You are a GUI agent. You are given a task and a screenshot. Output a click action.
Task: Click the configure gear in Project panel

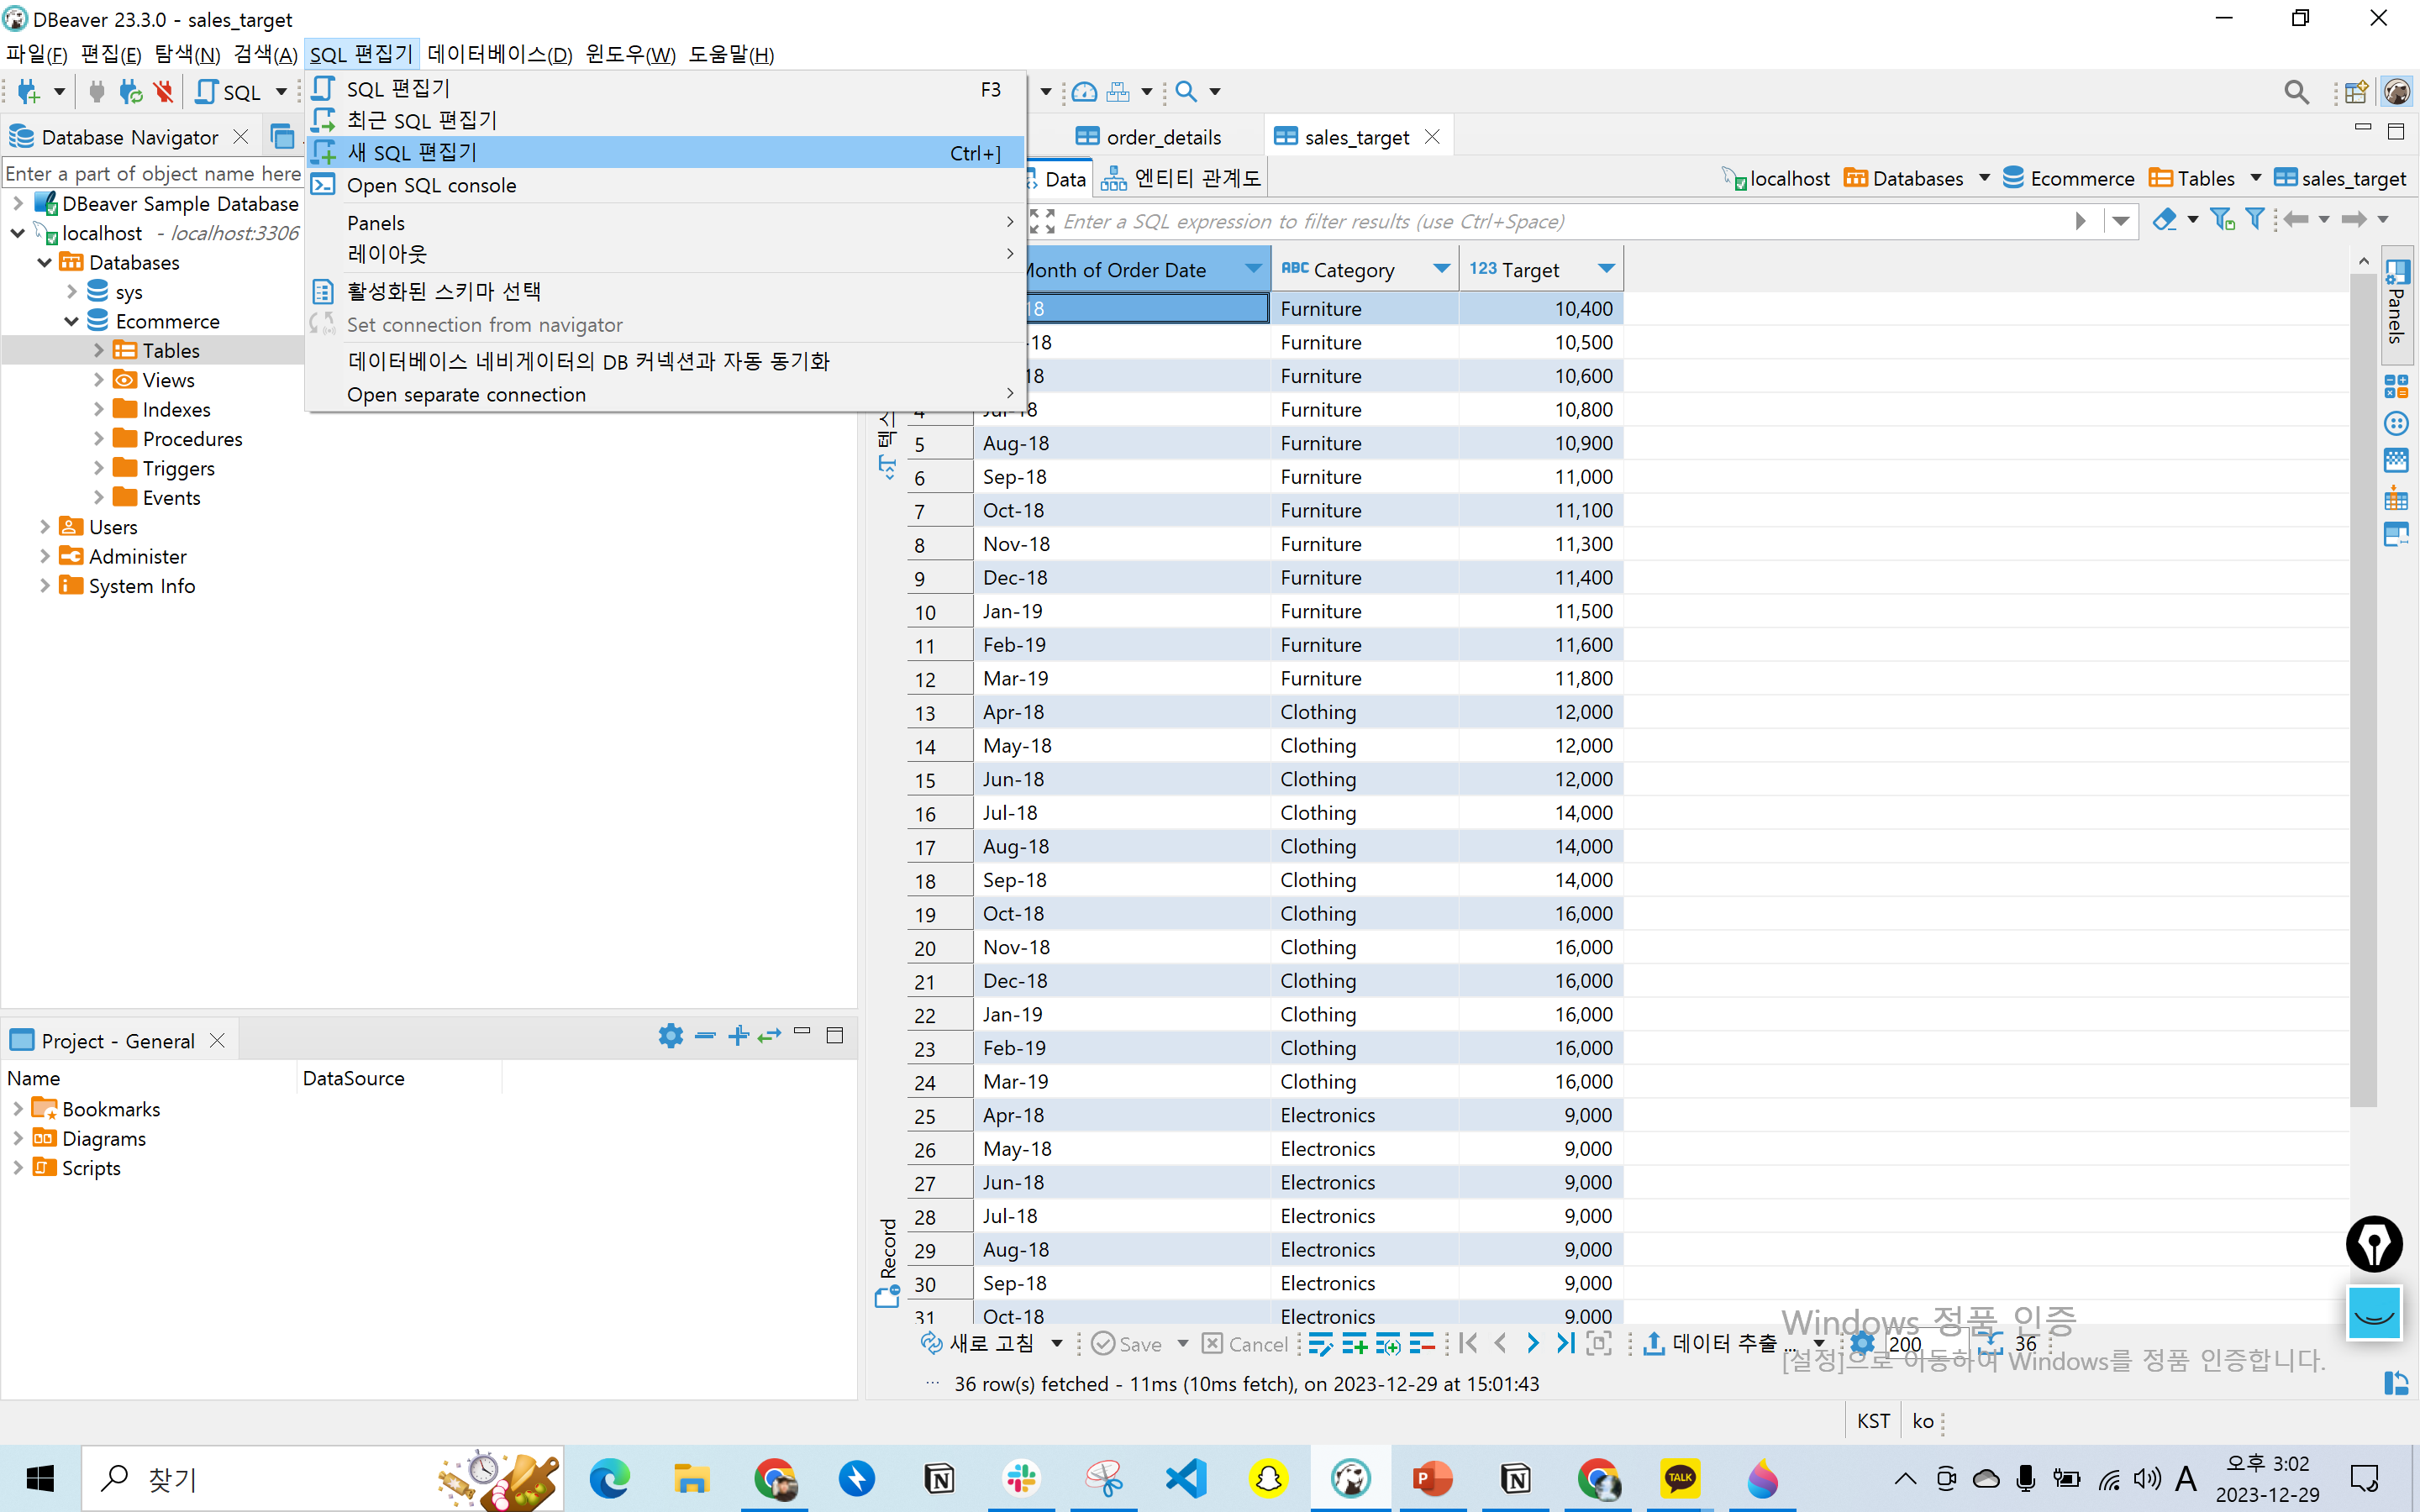click(670, 1036)
